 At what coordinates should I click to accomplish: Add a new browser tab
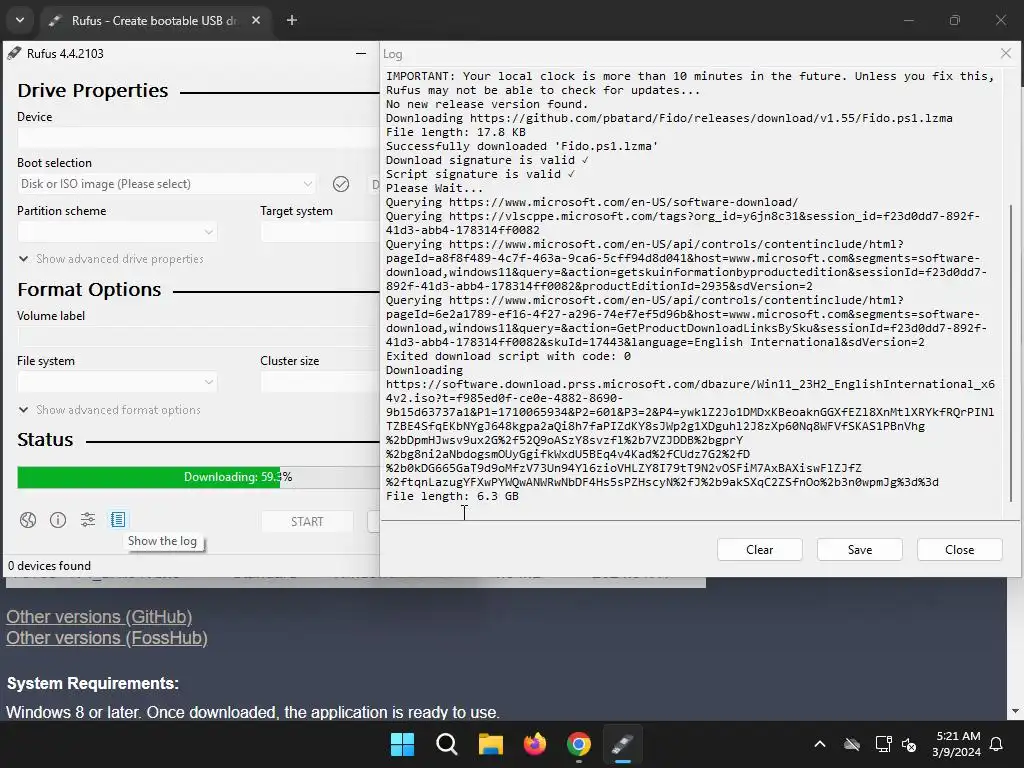click(292, 20)
